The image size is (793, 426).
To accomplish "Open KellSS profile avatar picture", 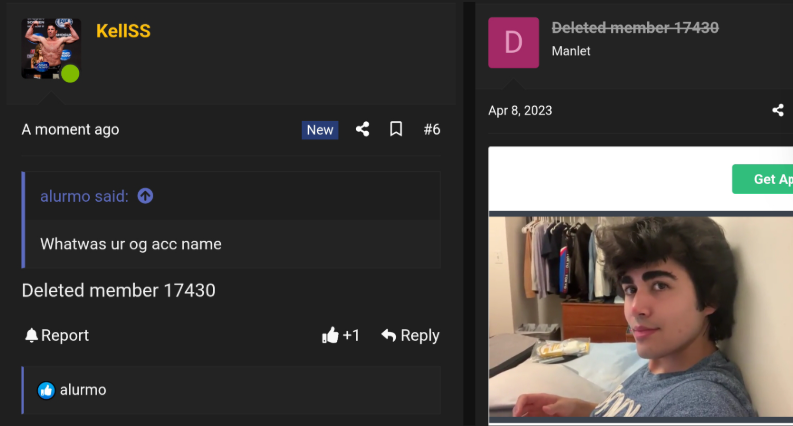I will pyautogui.click(x=51, y=48).
